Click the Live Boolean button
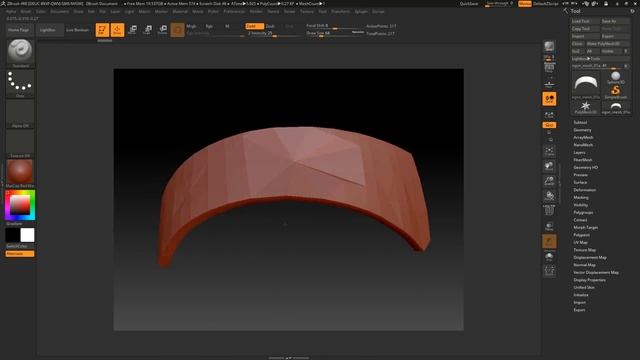The height and width of the screenshot is (360, 640). (x=78, y=30)
